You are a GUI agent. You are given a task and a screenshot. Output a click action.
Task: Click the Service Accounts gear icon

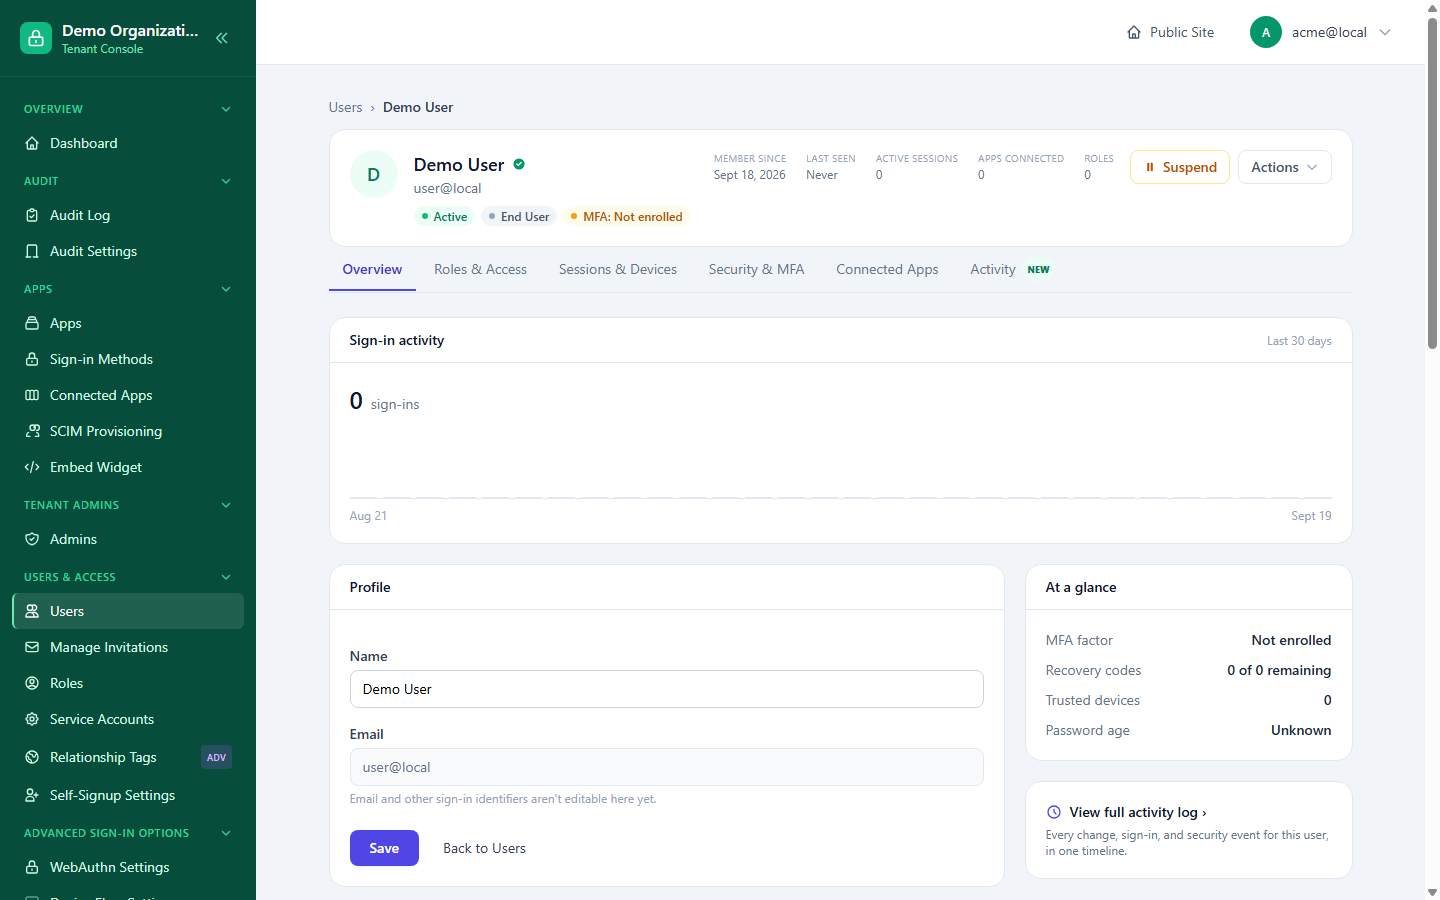[x=32, y=719]
